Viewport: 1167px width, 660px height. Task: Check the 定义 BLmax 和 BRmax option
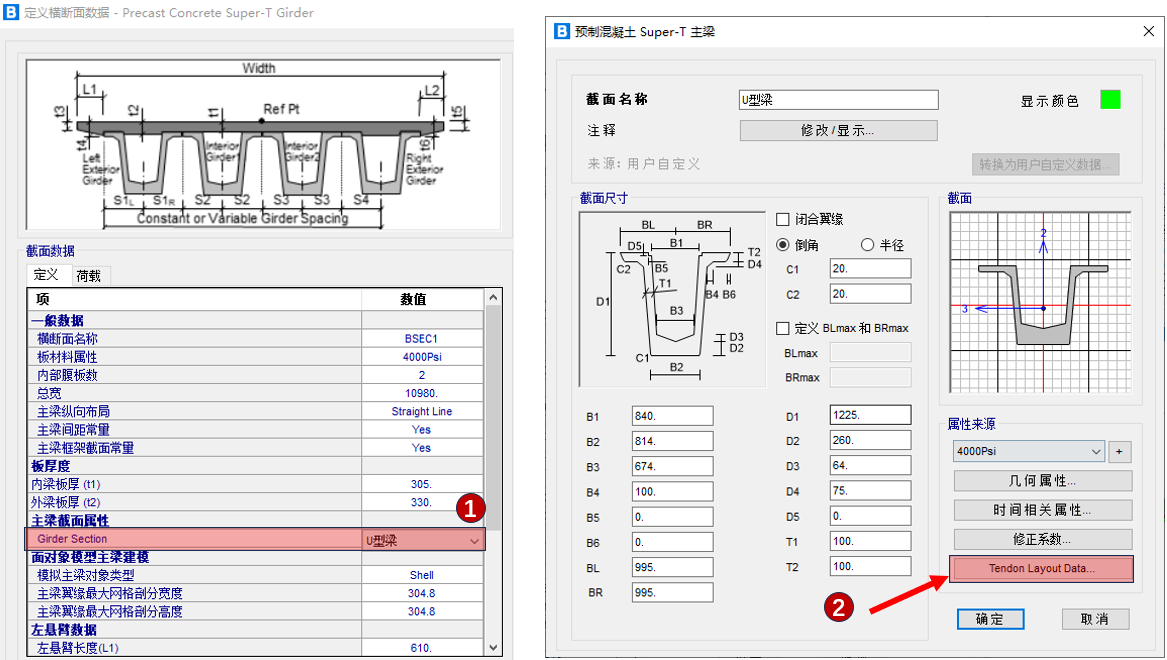click(x=783, y=328)
